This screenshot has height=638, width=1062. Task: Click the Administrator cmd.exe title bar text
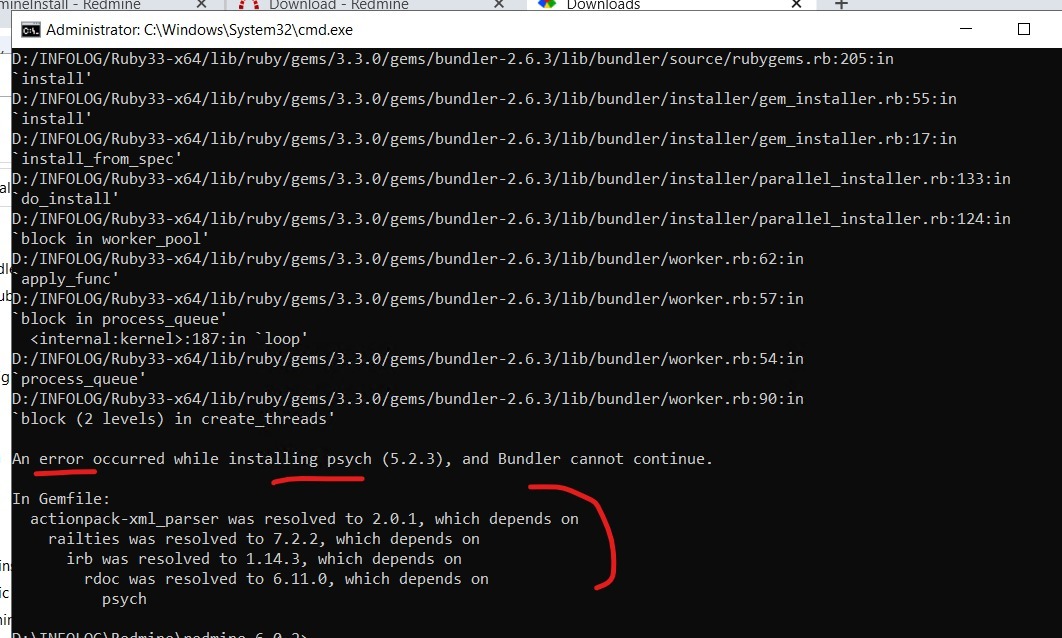point(199,30)
